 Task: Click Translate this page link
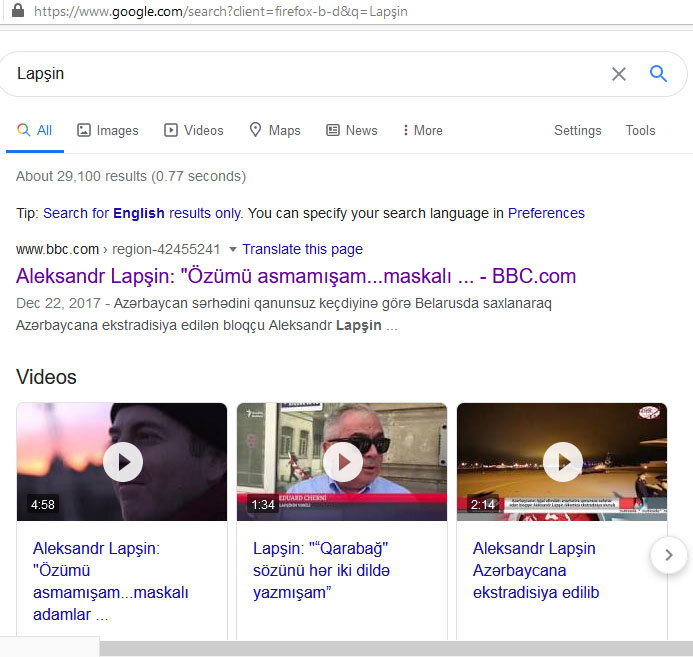[302, 249]
